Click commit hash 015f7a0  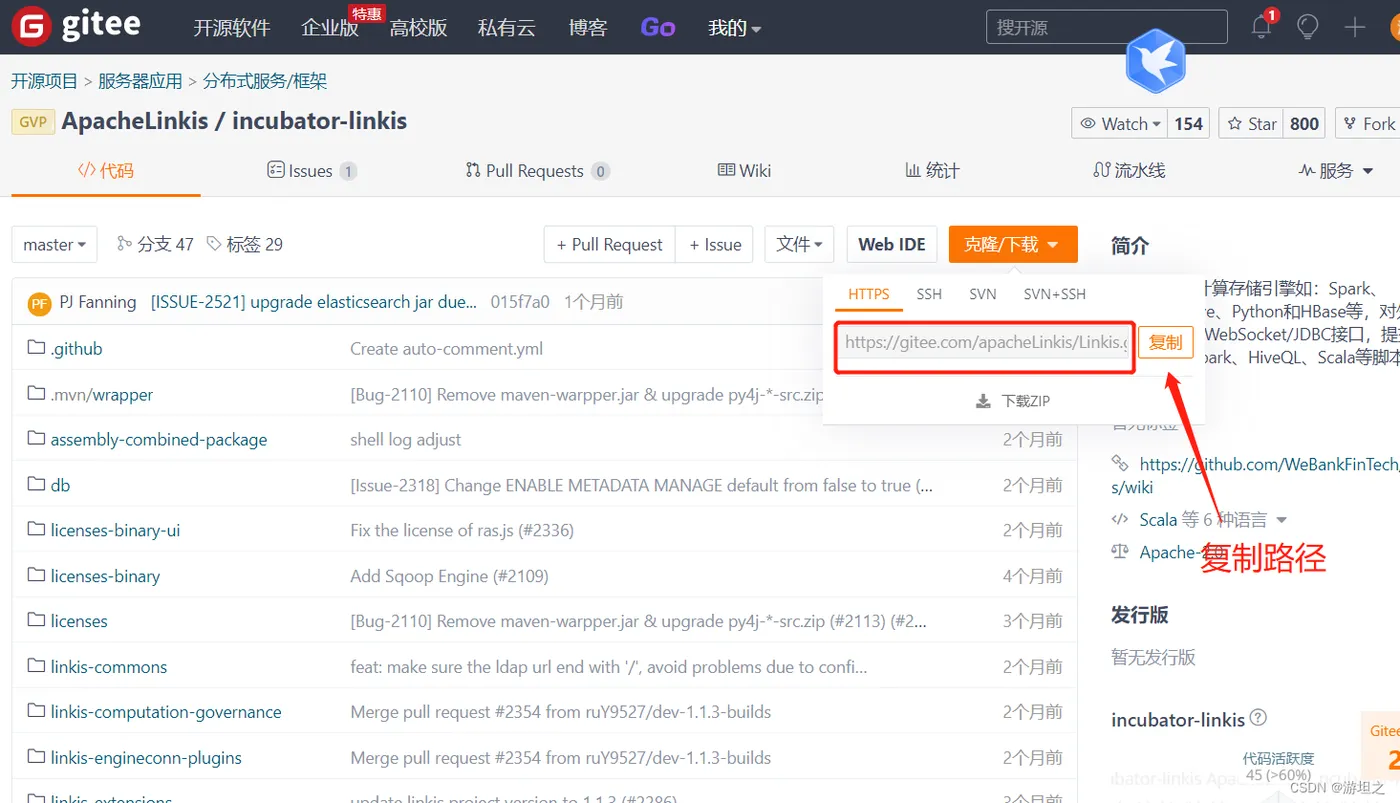pyautogui.click(x=520, y=302)
